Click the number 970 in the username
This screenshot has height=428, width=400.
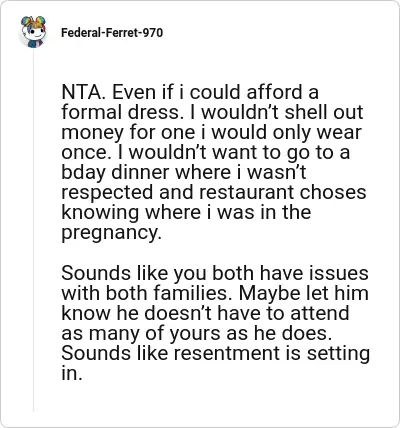(153, 33)
